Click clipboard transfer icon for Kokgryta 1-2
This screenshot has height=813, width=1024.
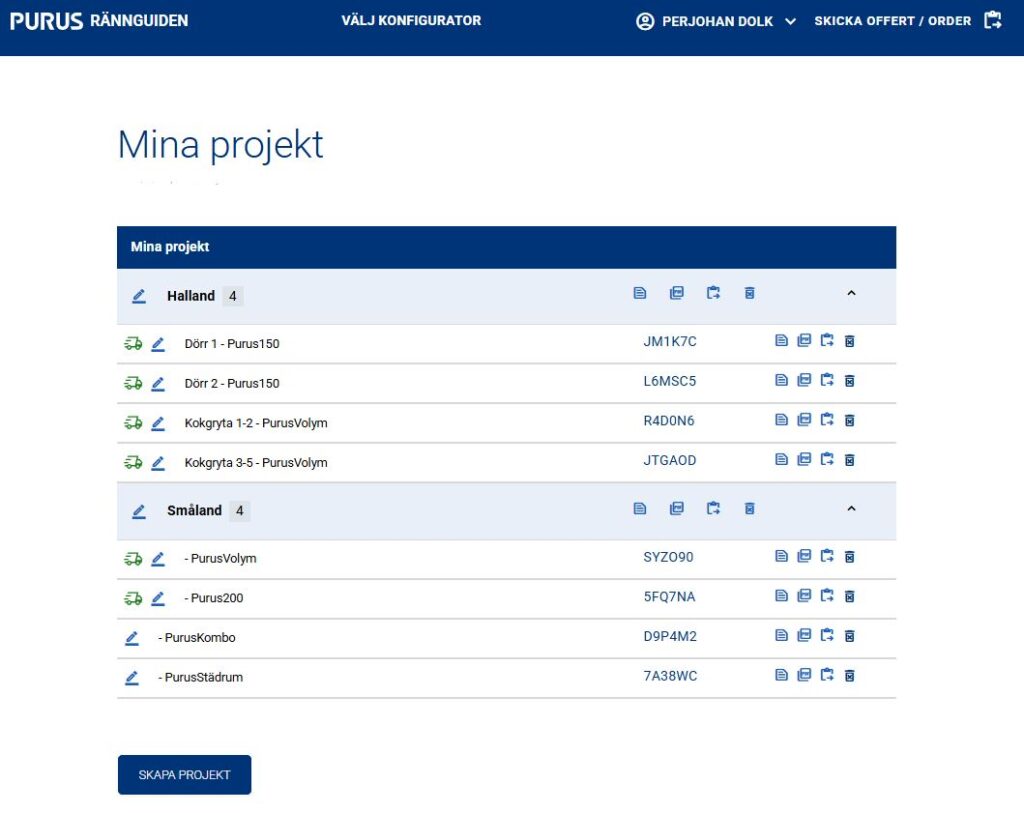coord(827,421)
